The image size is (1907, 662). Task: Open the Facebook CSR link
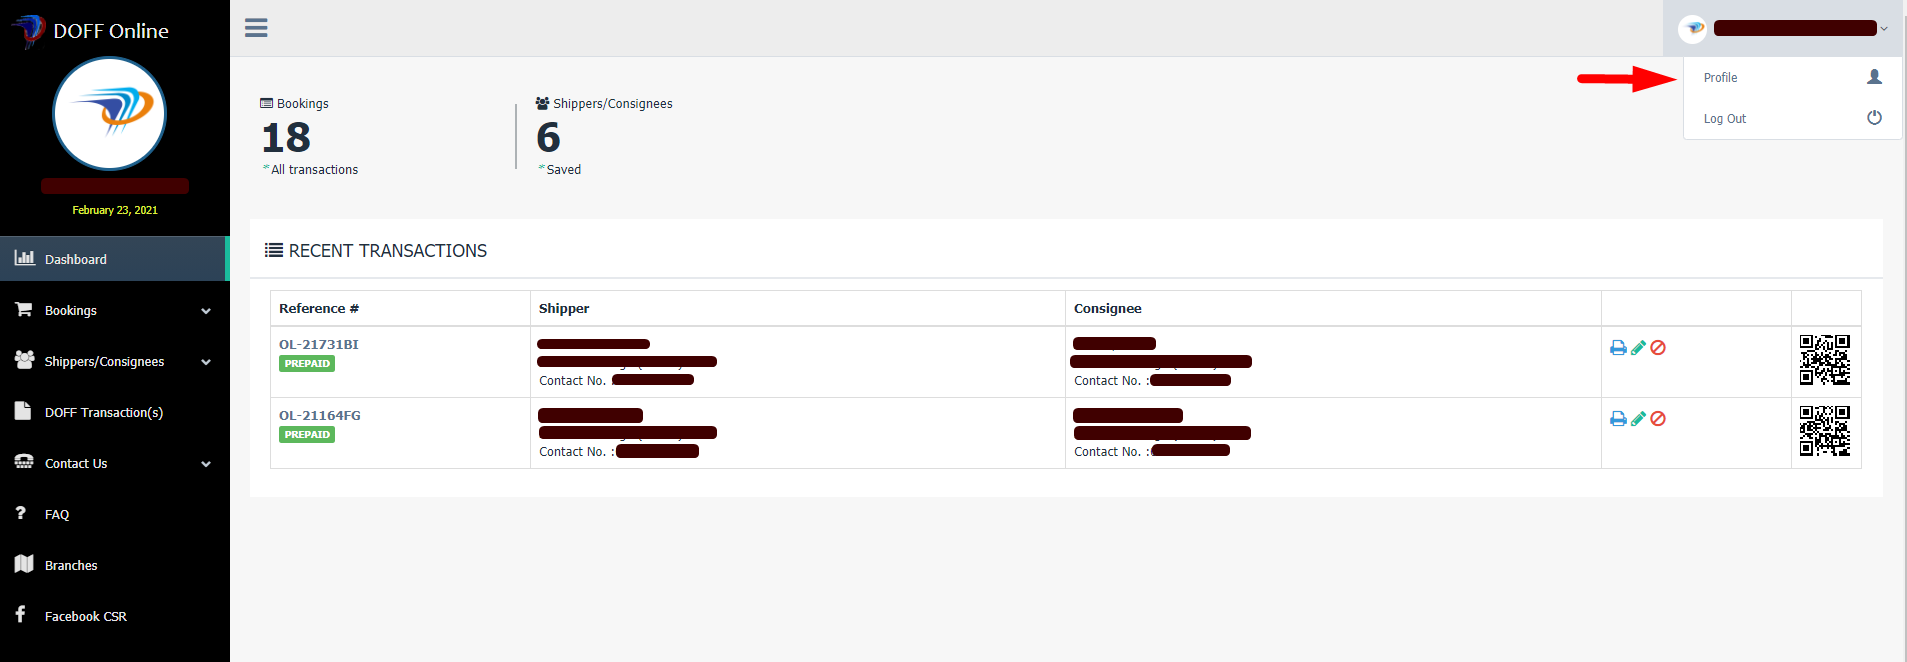pos(85,617)
